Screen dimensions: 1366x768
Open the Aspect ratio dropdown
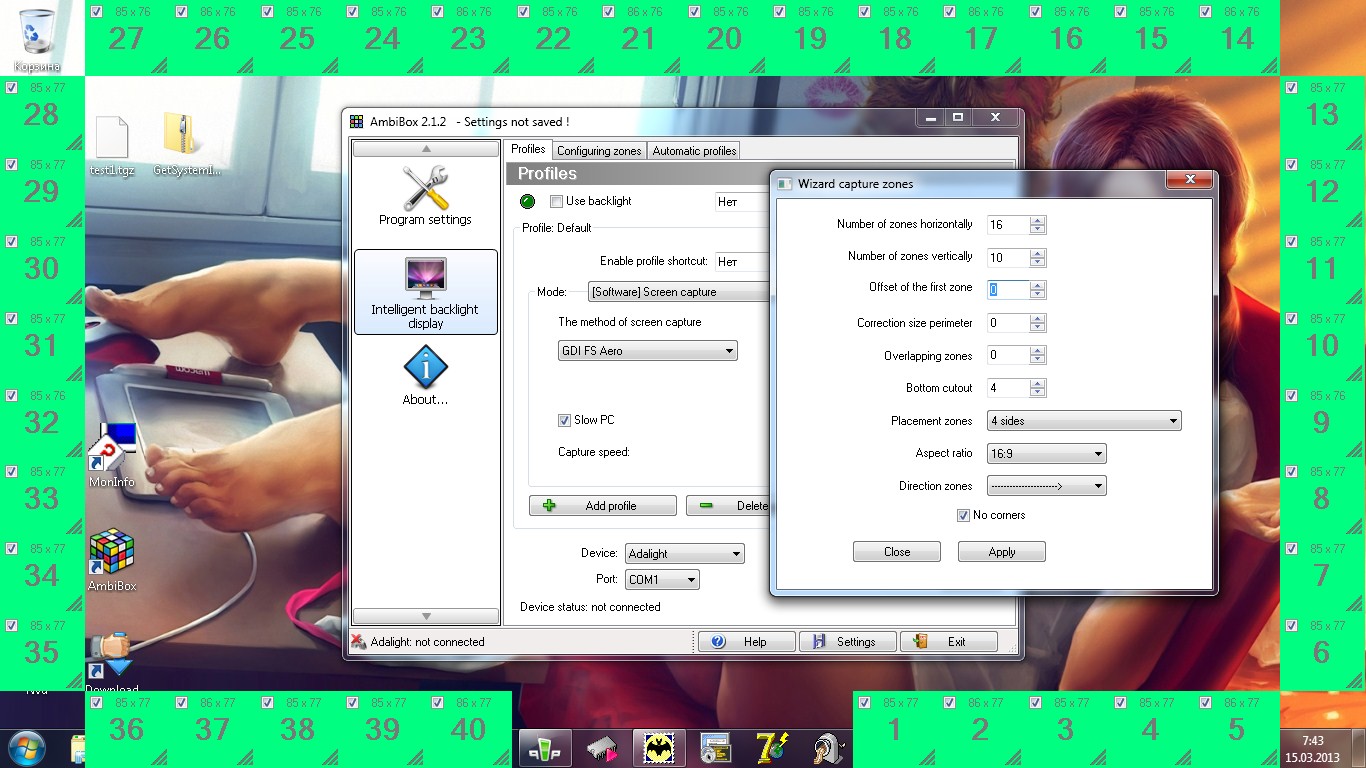[x=1046, y=454]
